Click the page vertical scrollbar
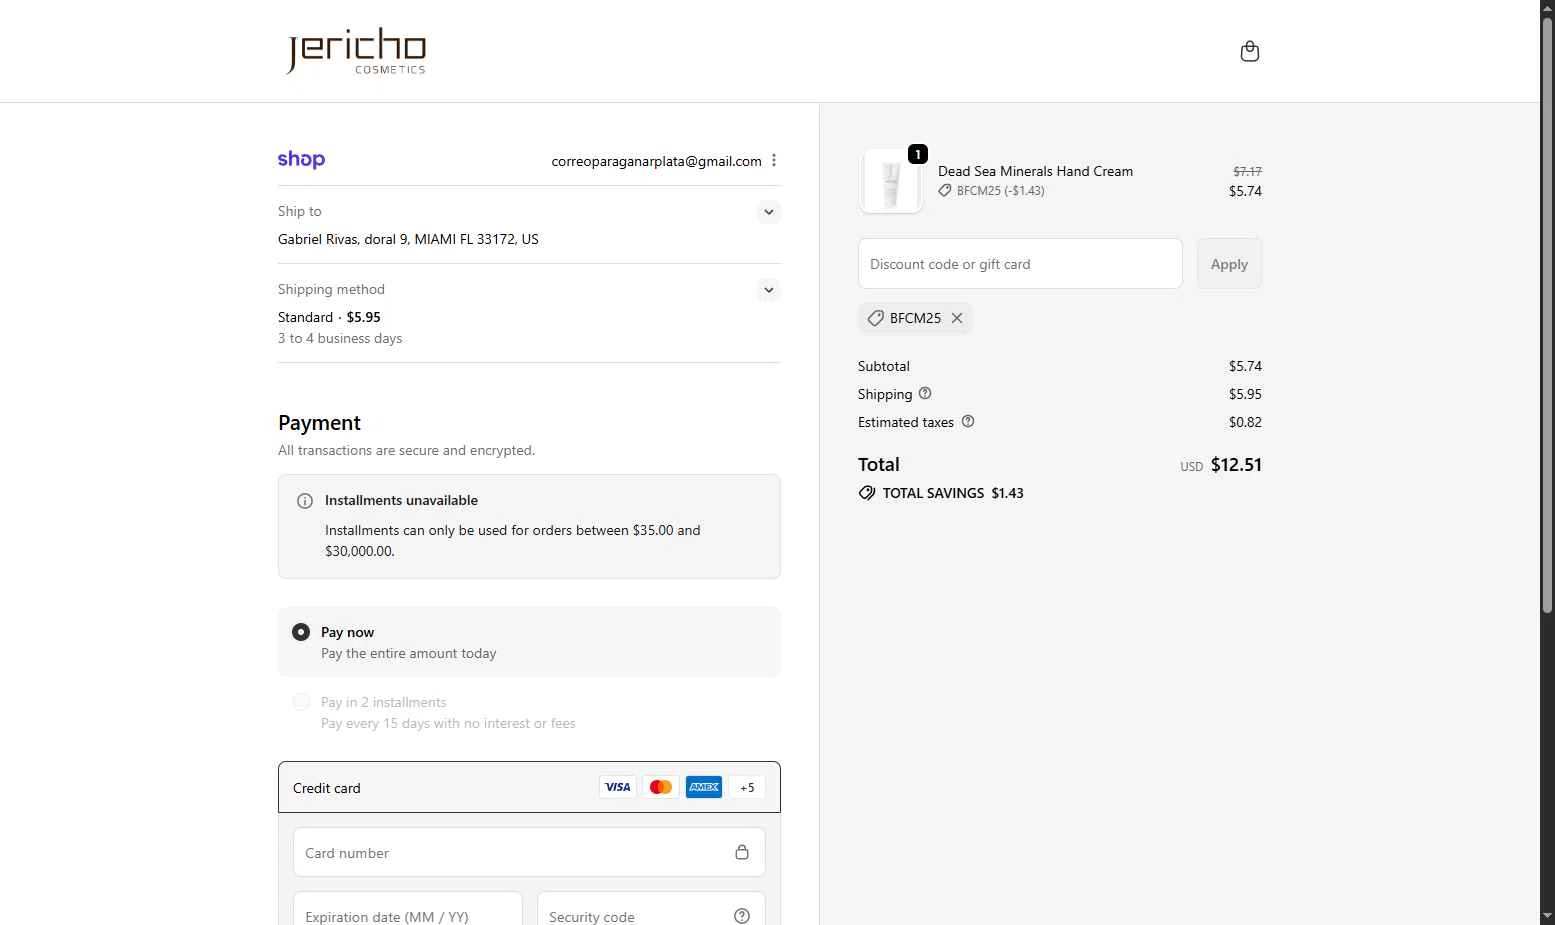This screenshot has height=925, width=1555. 1547,315
